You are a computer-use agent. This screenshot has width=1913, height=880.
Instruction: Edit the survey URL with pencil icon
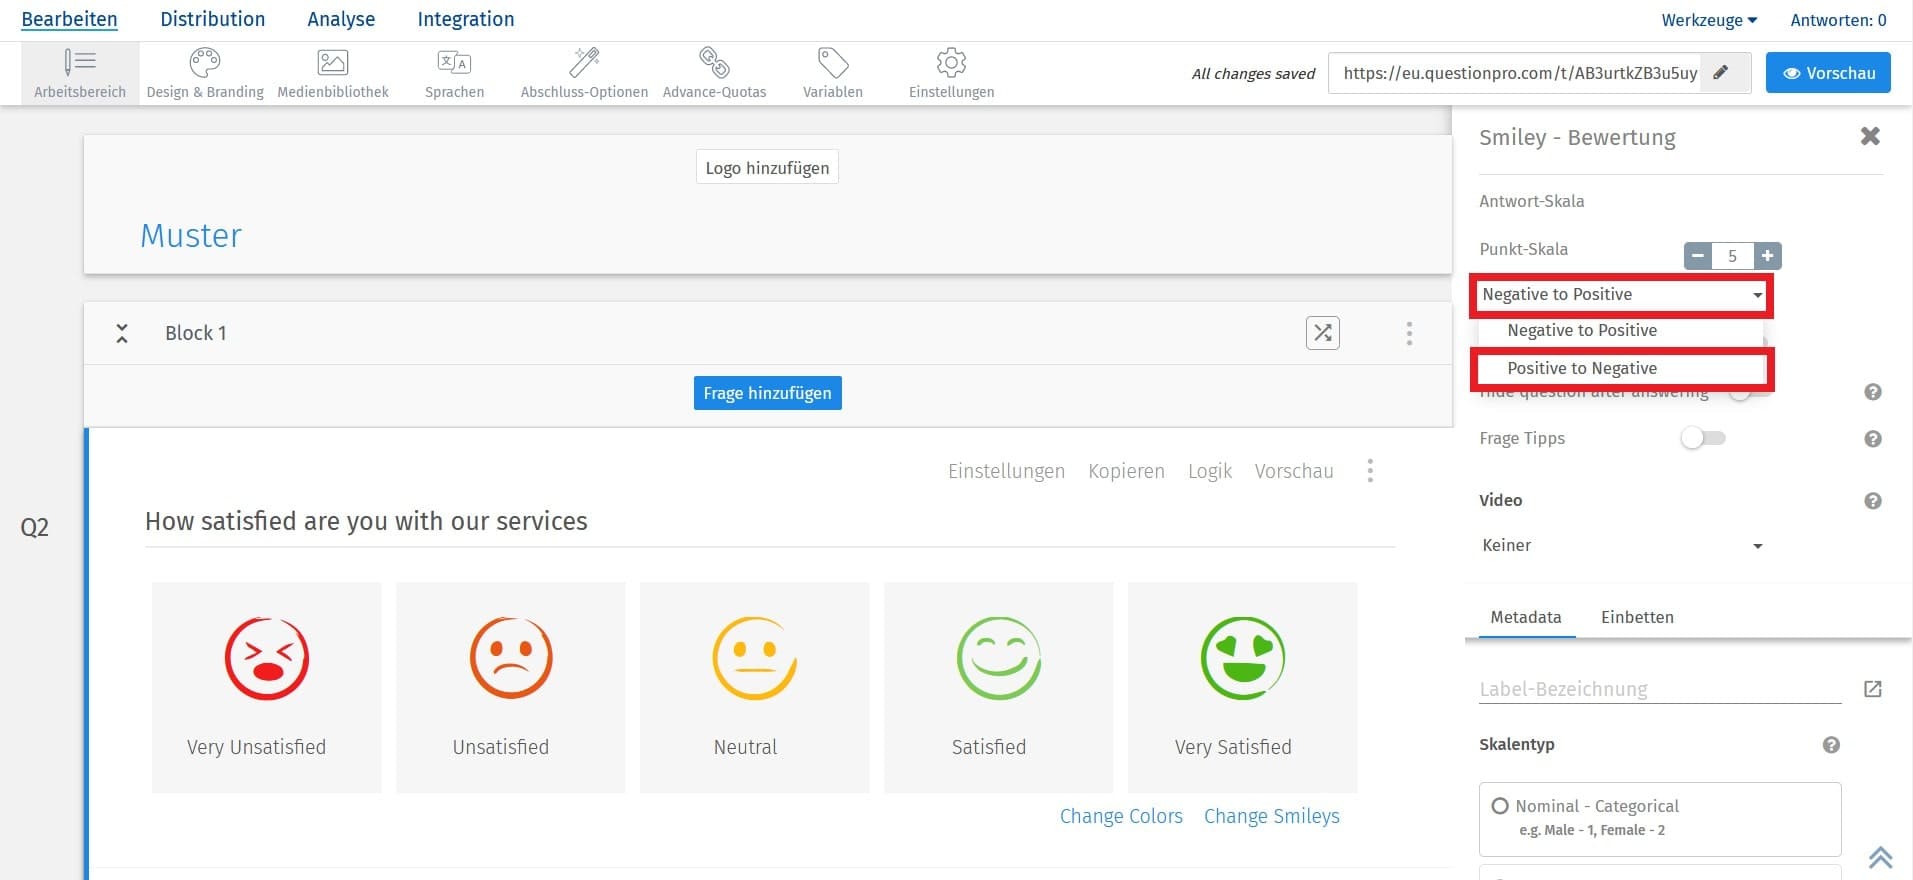(1721, 73)
